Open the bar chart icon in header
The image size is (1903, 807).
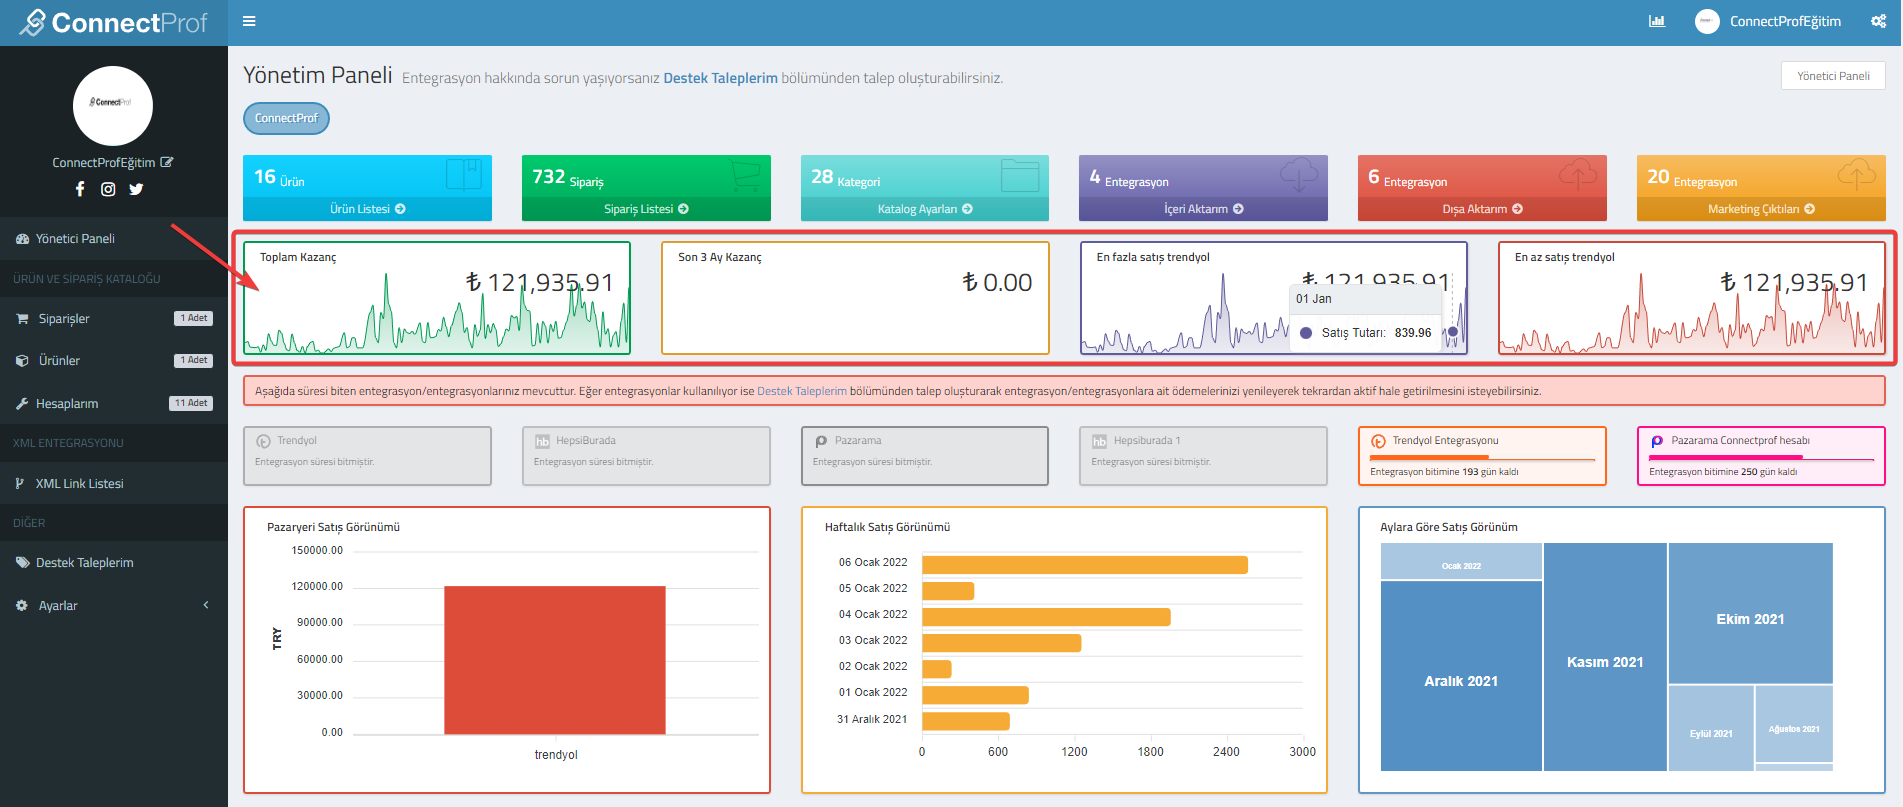pos(1657,21)
